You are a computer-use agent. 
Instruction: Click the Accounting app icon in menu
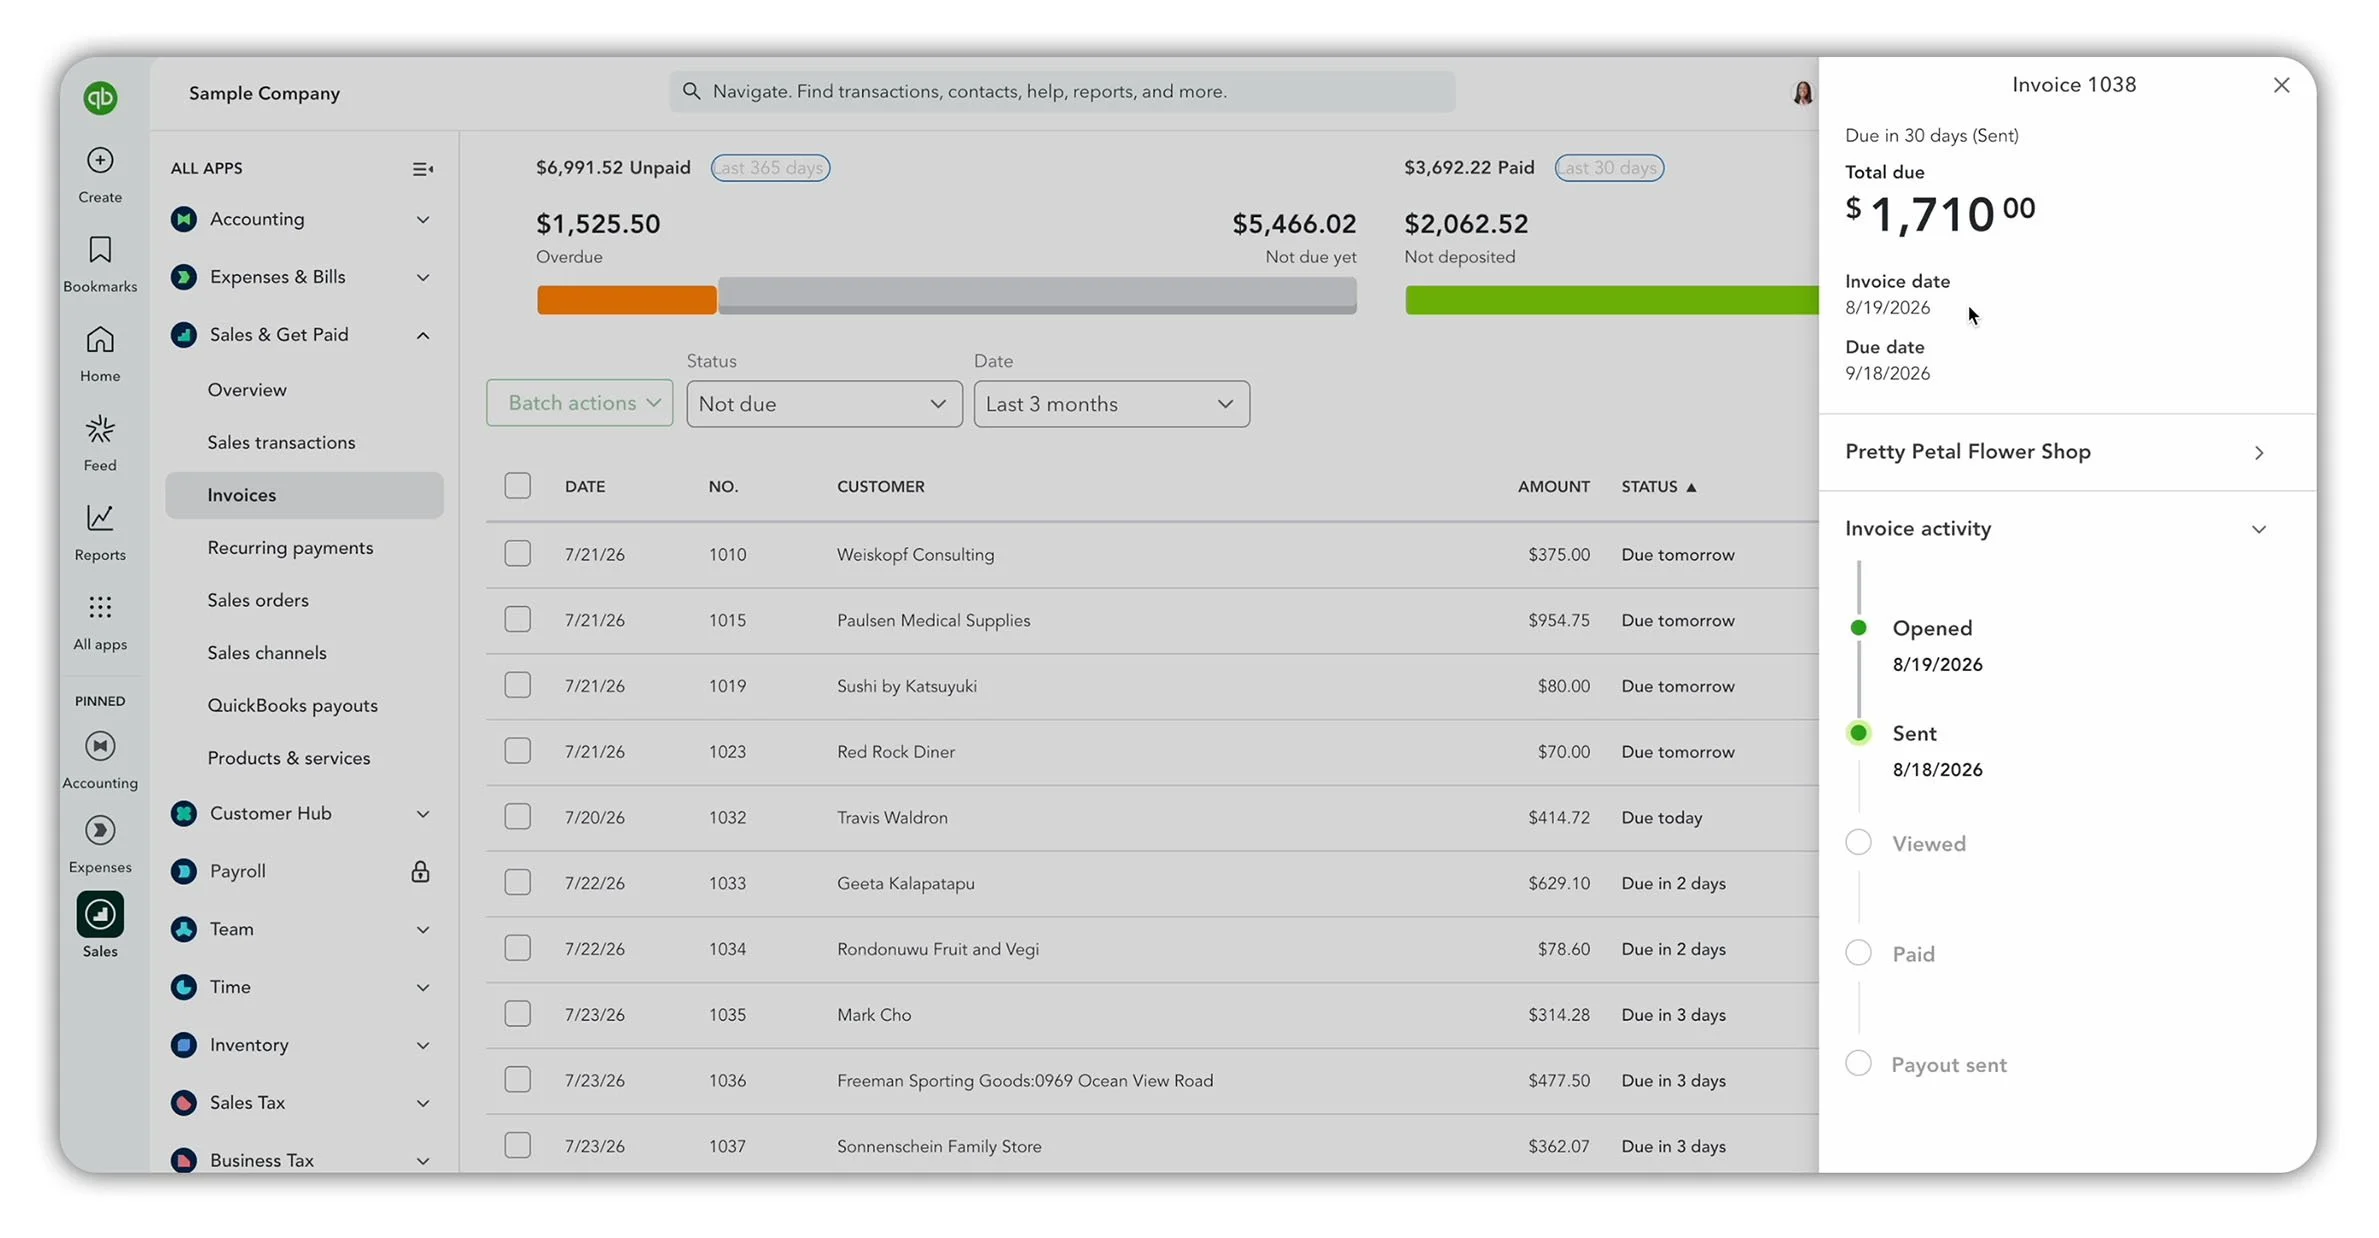click(x=184, y=219)
